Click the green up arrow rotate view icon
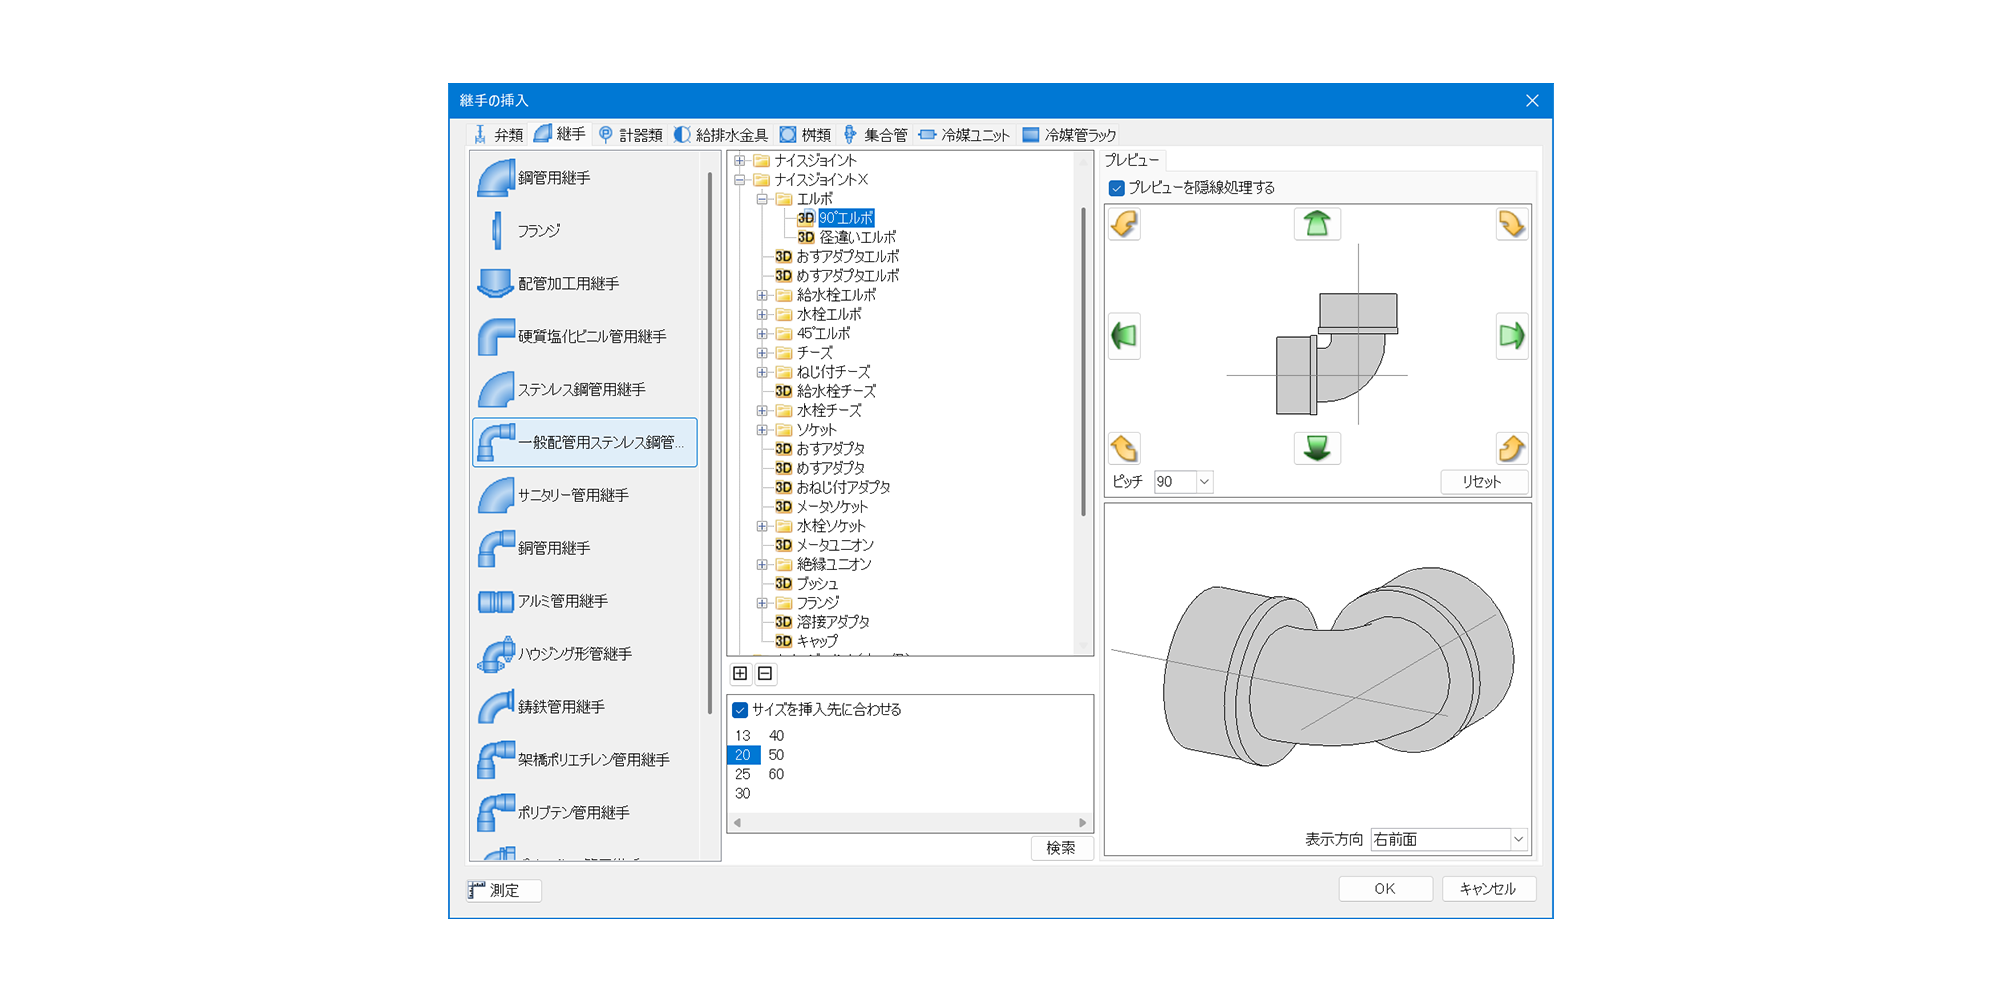Screen dimensions: 2000x1000 click(1317, 224)
